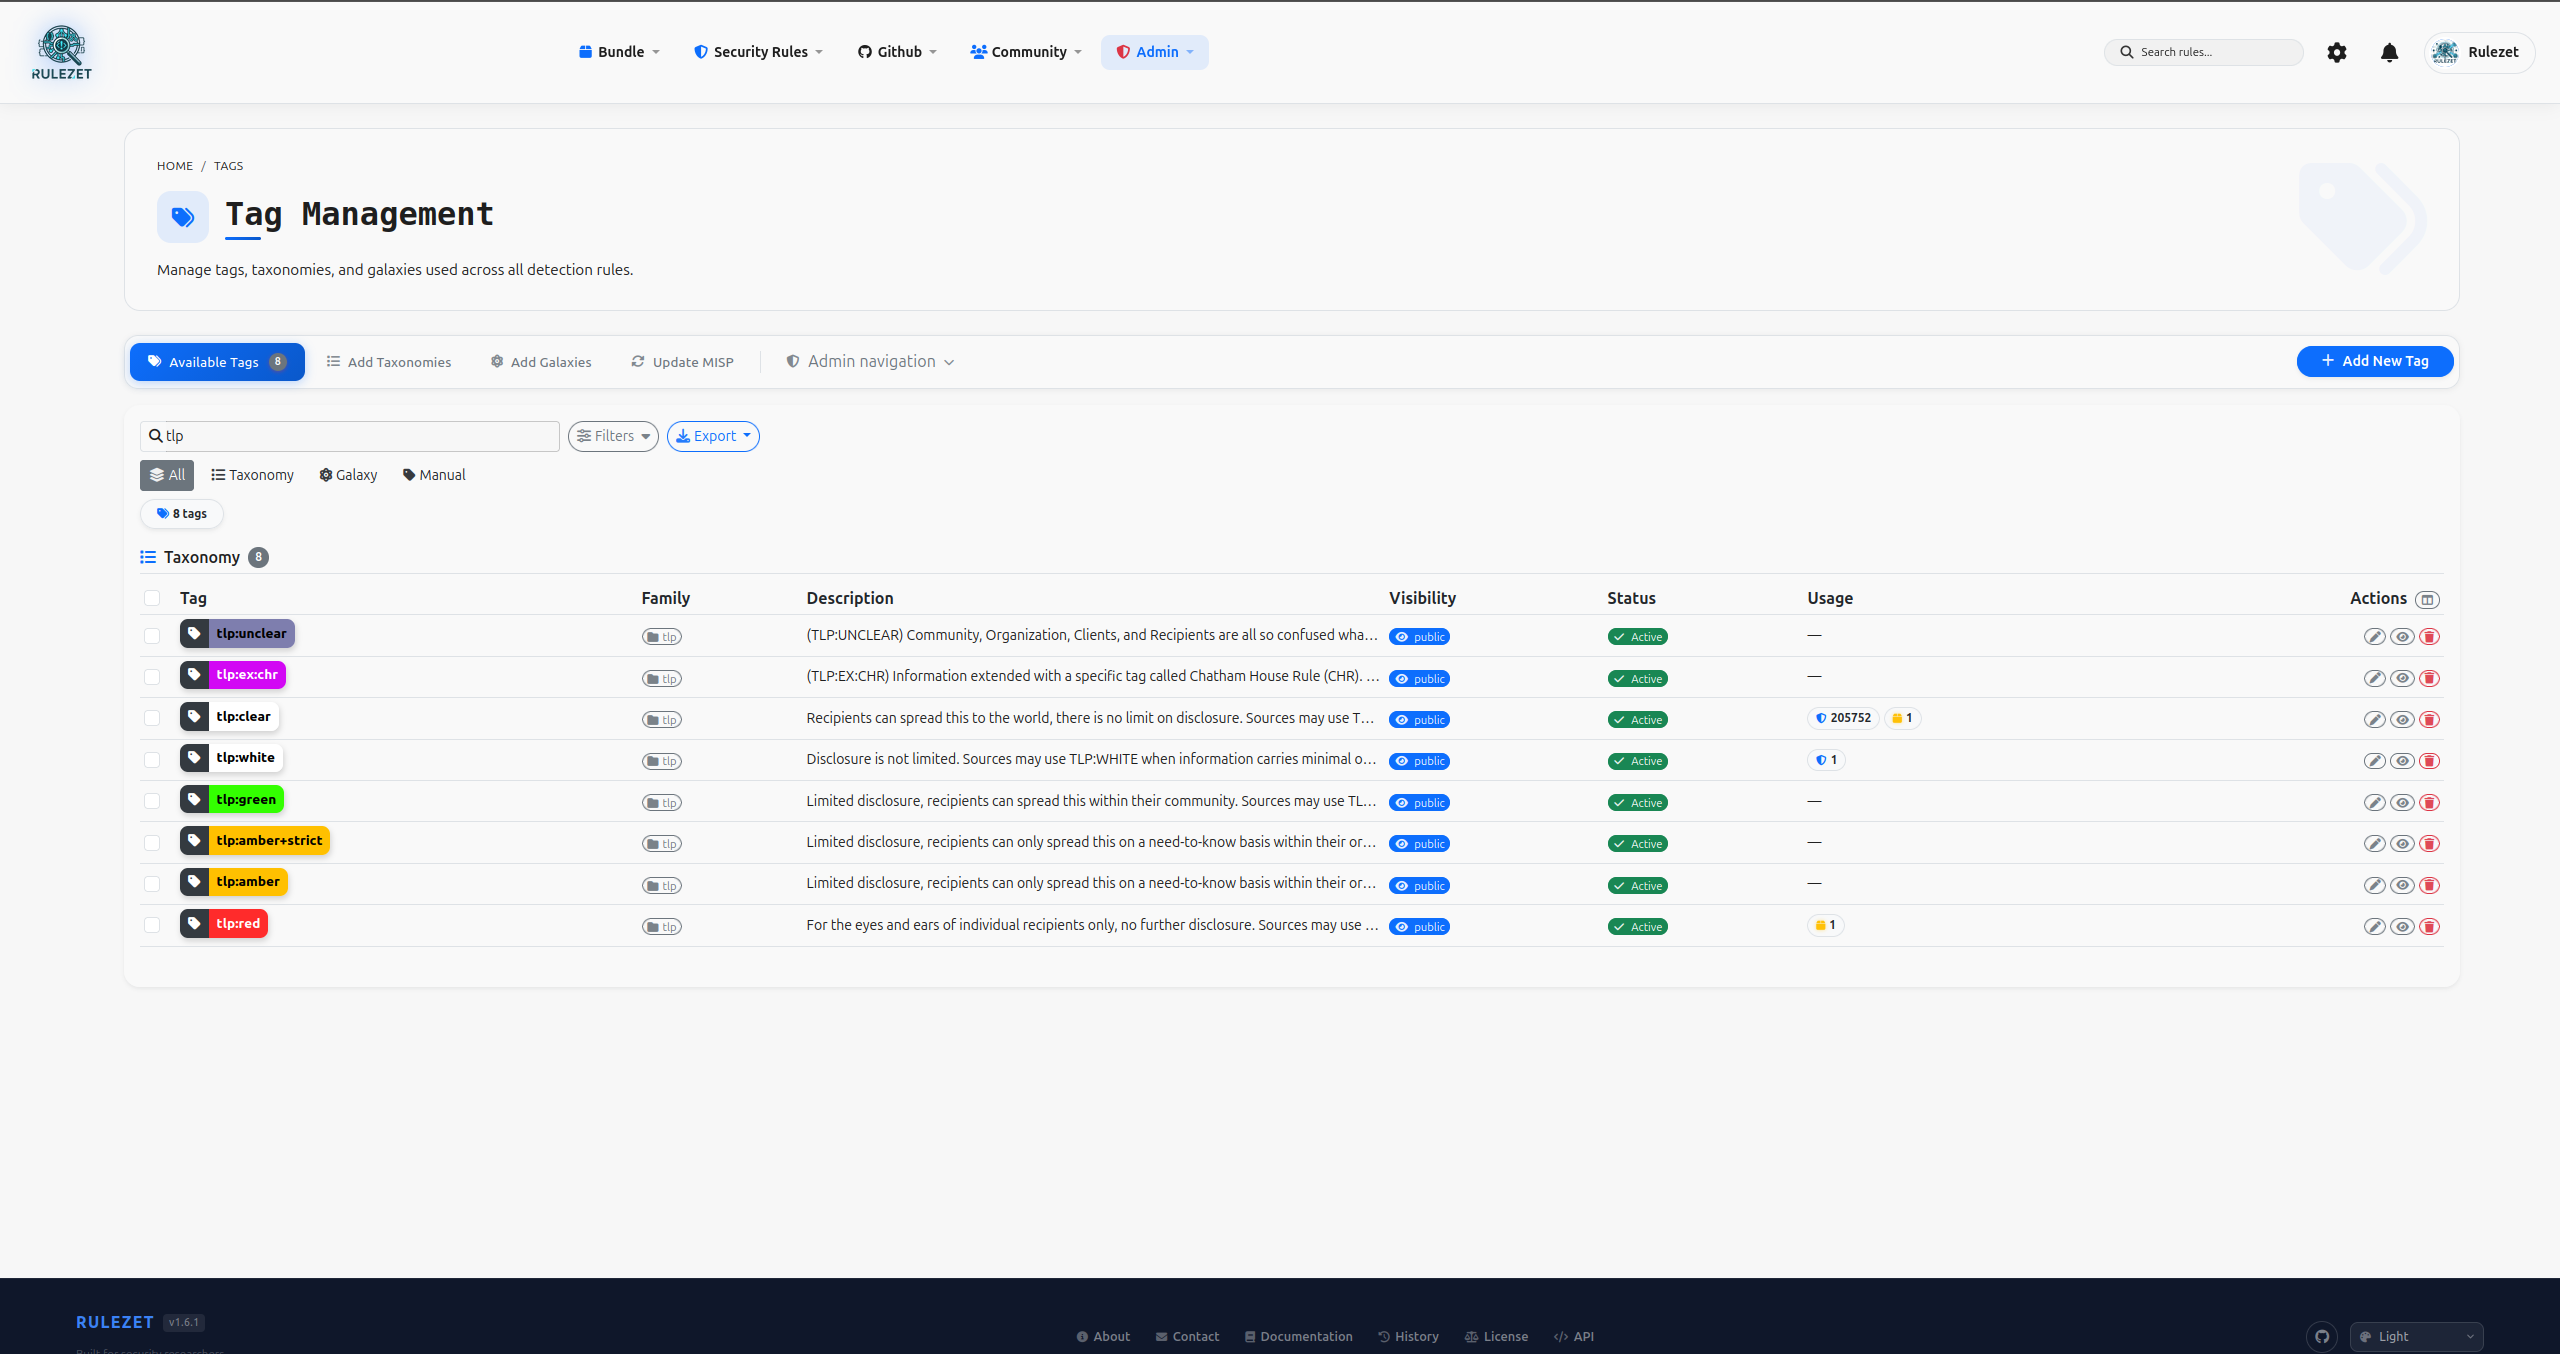Focus the tag search field containing tlp
Image resolution: width=2560 pixels, height=1354 pixels.
(350, 436)
